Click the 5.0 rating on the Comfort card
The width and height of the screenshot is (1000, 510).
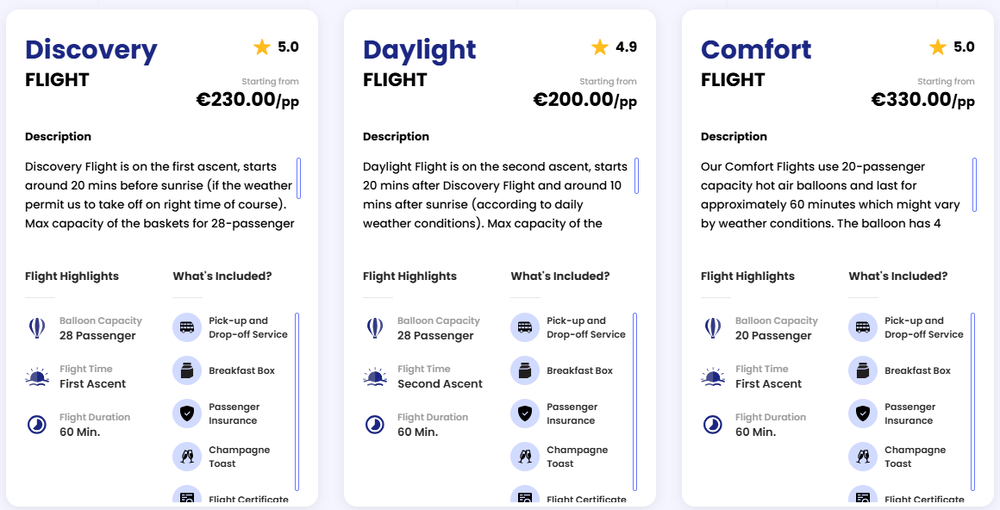[964, 47]
